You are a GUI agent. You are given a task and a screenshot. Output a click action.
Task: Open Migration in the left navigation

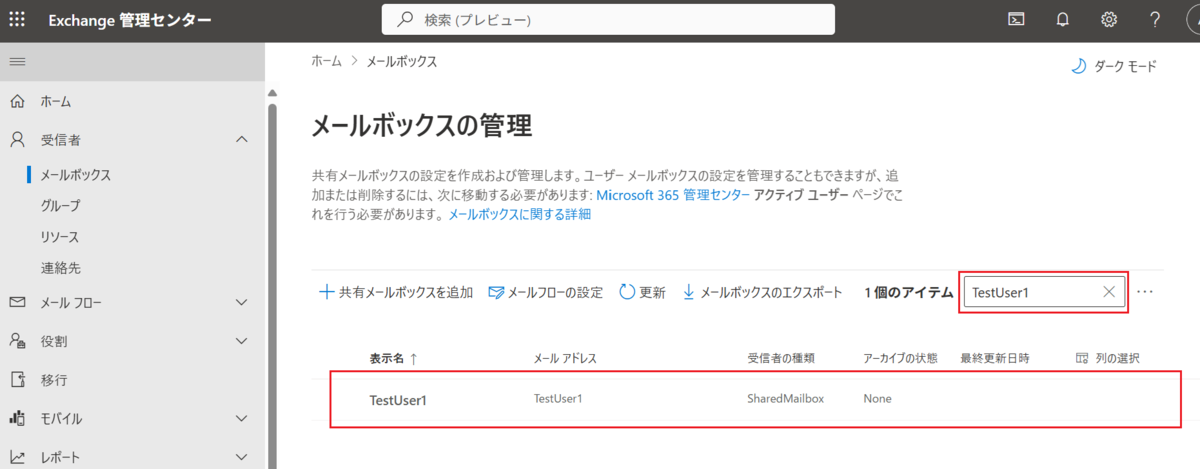(54, 380)
